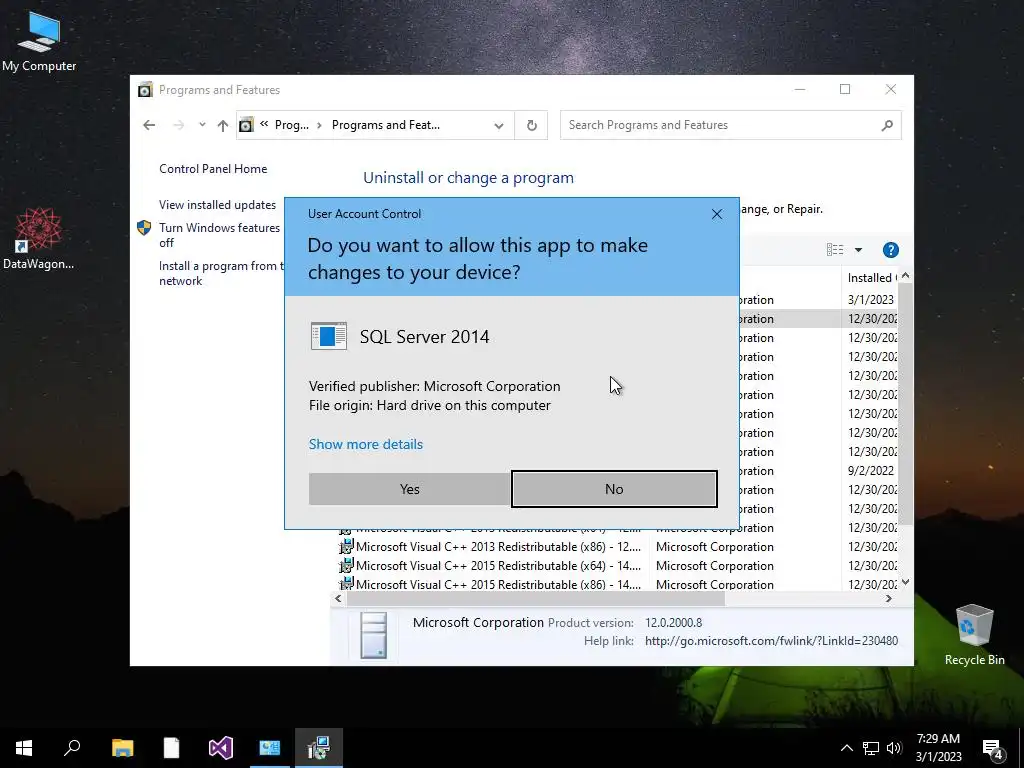The width and height of the screenshot is (1024, 768).
Task: Open the network status tray icon
Action: click(x=871, y=748)
